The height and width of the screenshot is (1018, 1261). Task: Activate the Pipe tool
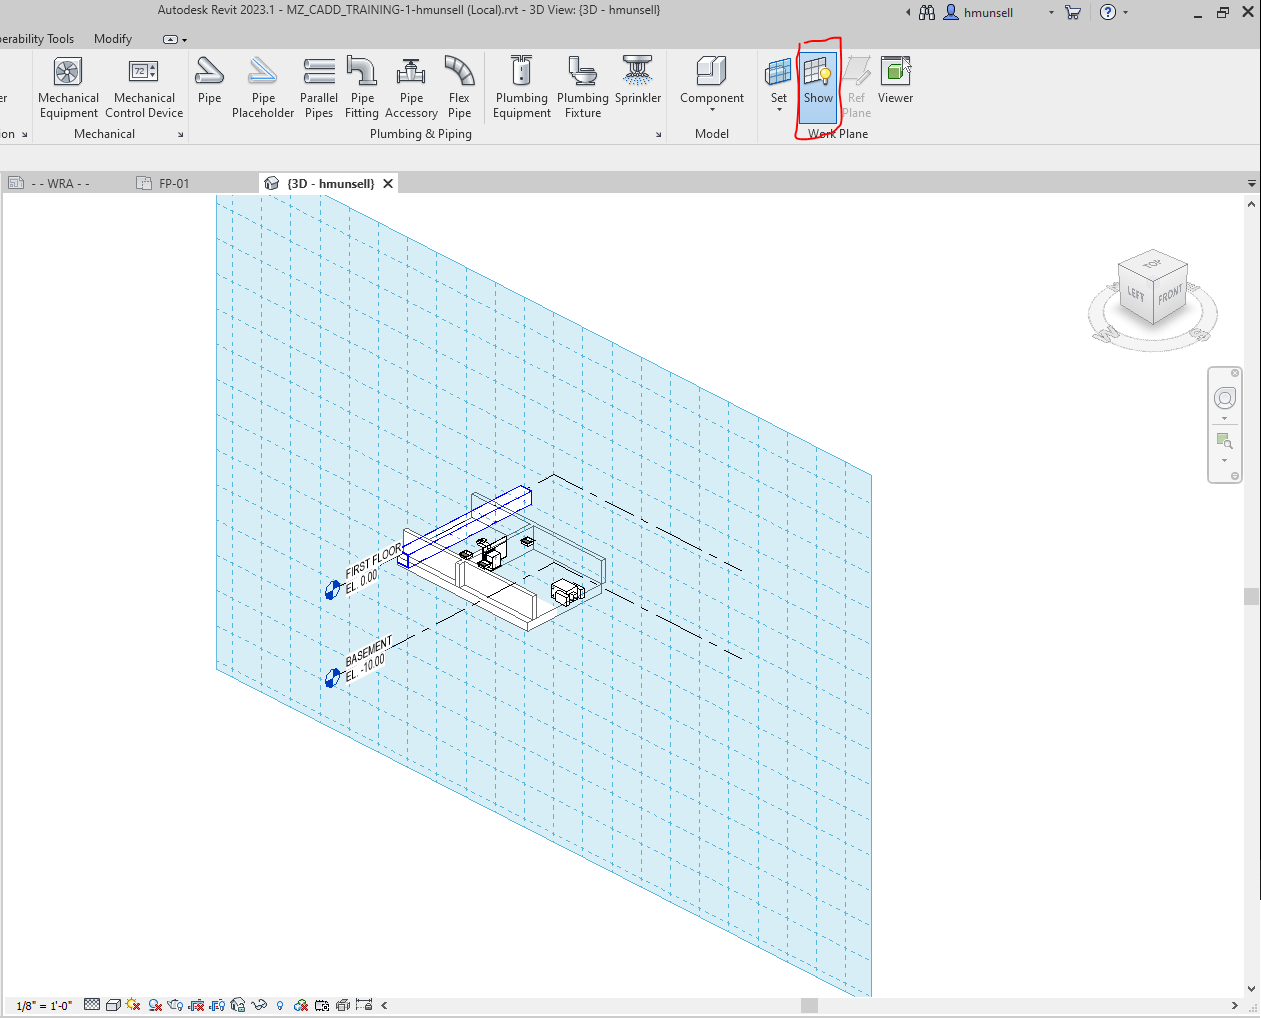(209, 81)
